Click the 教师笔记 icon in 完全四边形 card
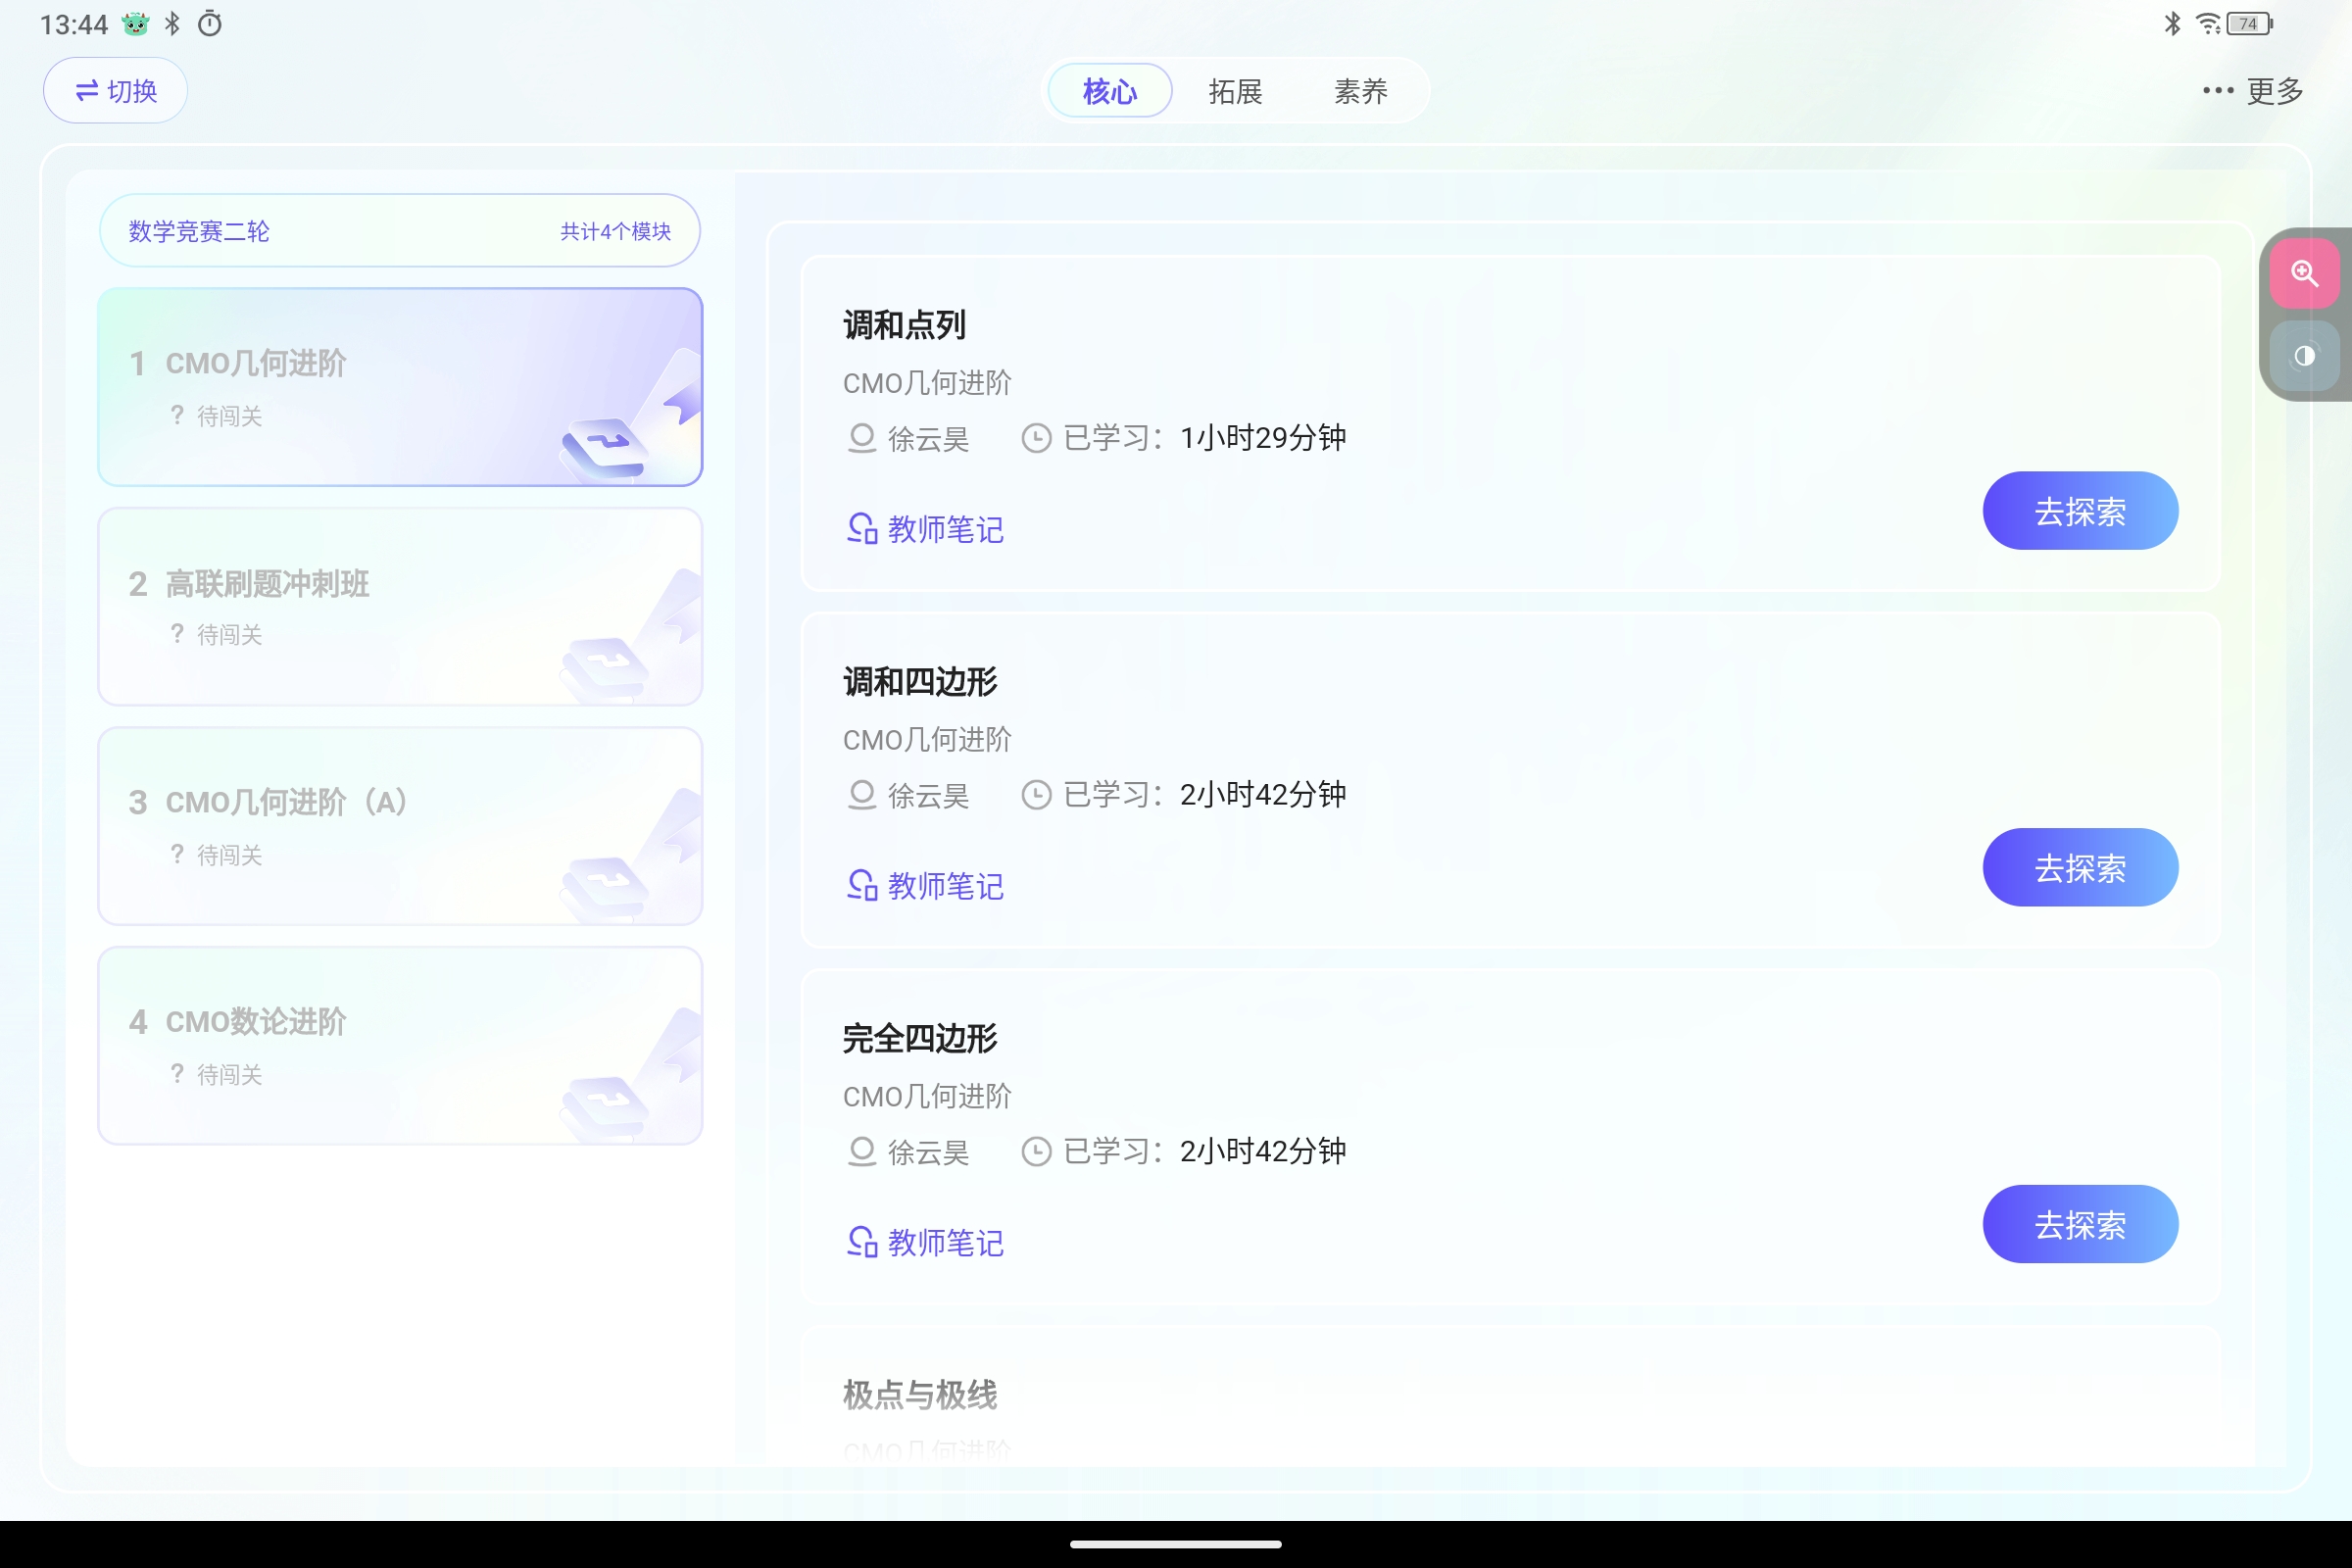Image resolution: width=2352 pixels, height=1568 pixels. (862, 1243)
